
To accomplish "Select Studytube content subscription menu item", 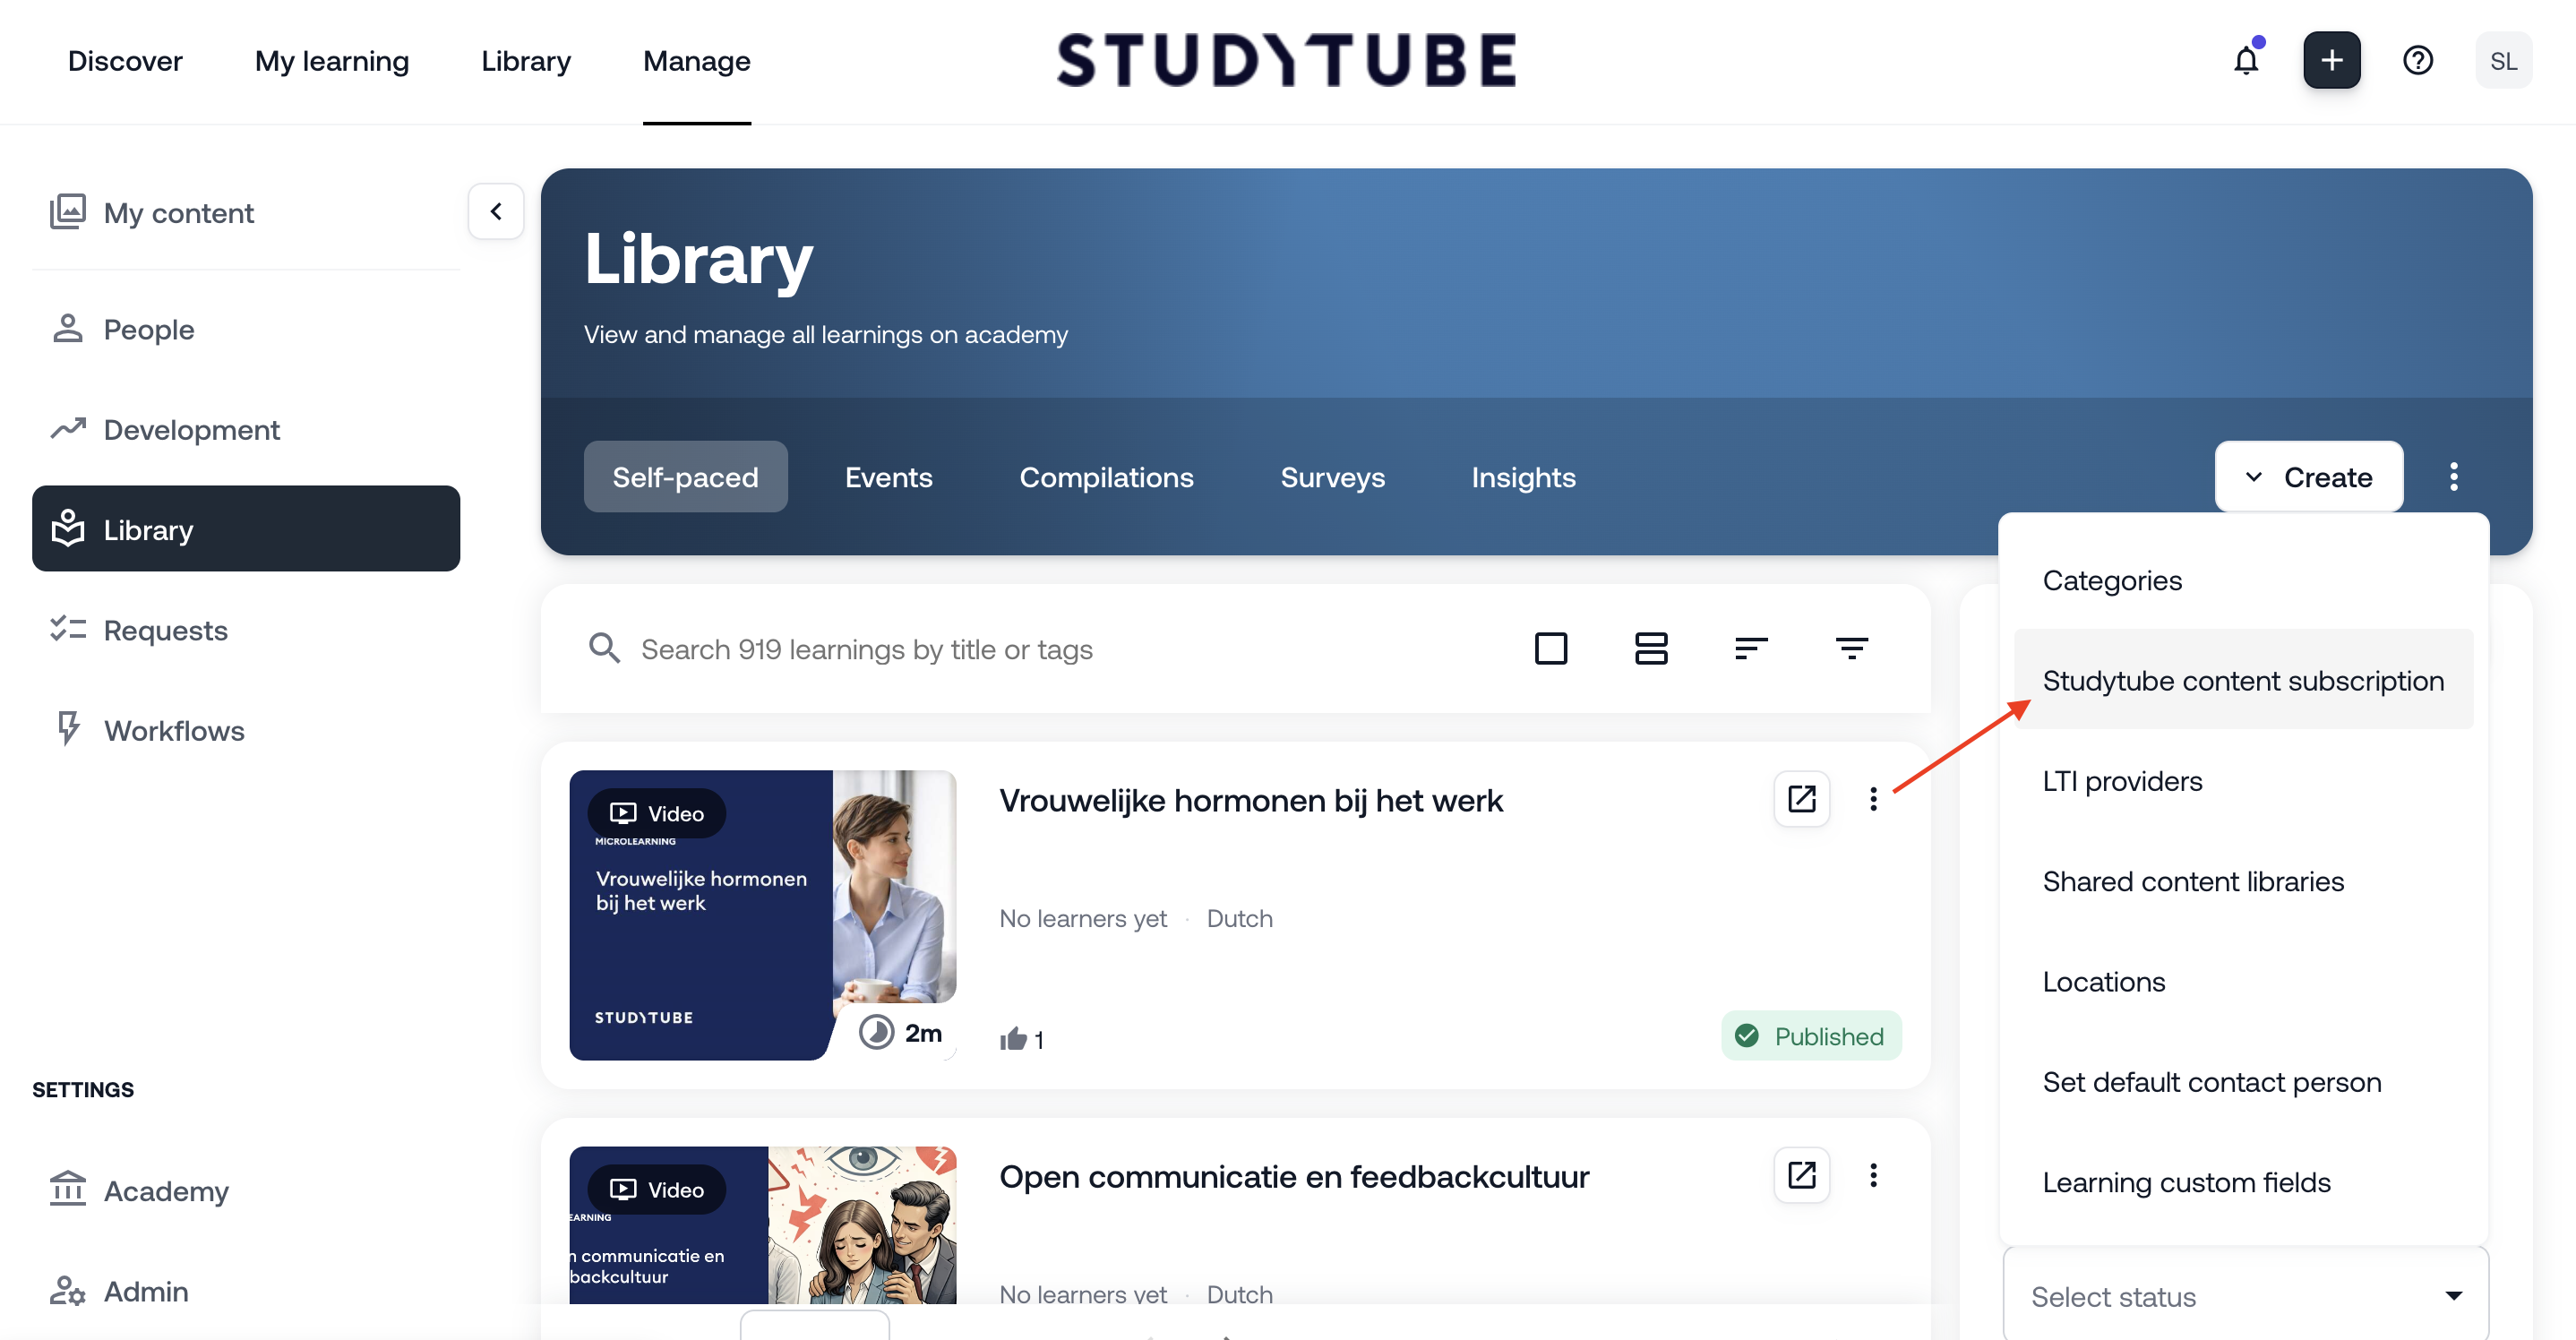I will click(x=2243, y=680).
